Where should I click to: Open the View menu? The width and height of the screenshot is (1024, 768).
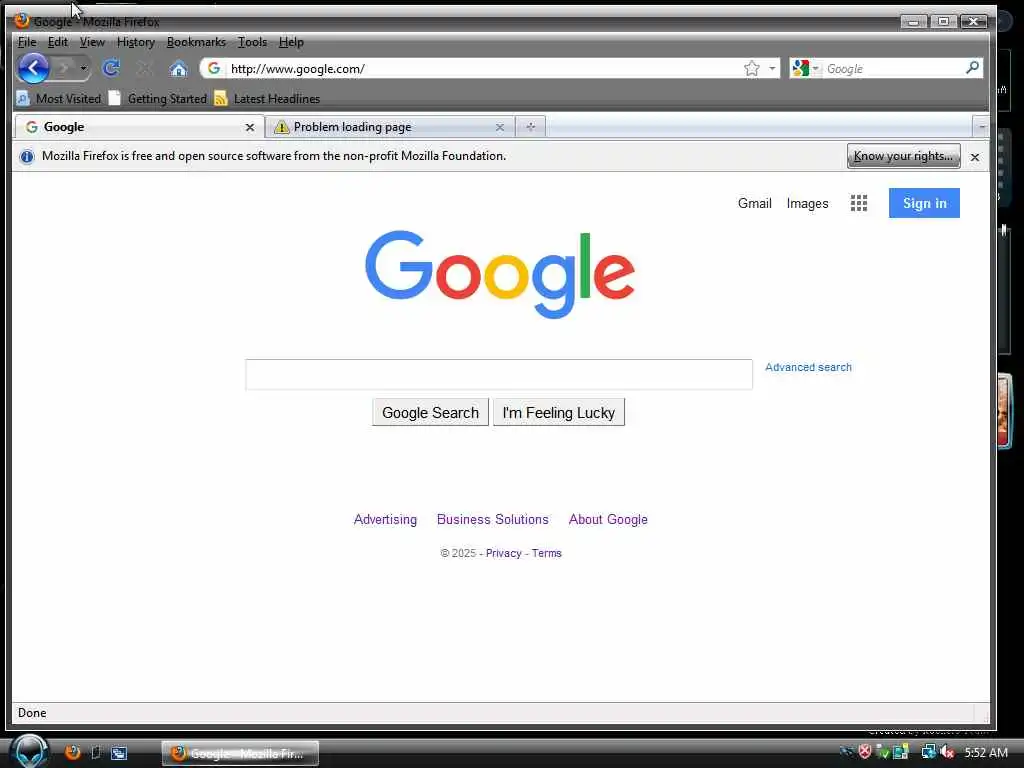(x=92, y=42)
